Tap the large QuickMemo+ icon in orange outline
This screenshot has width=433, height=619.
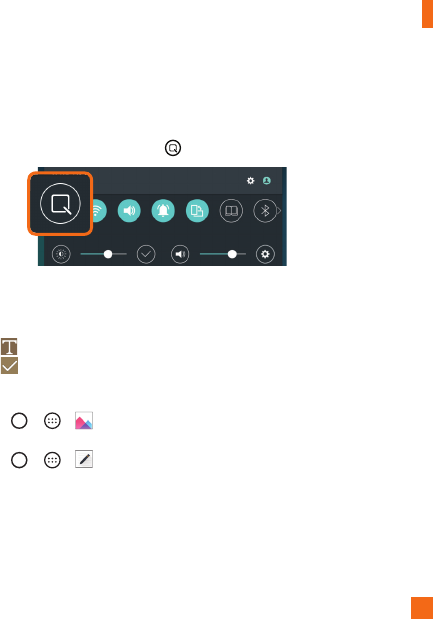coord(60,204)
